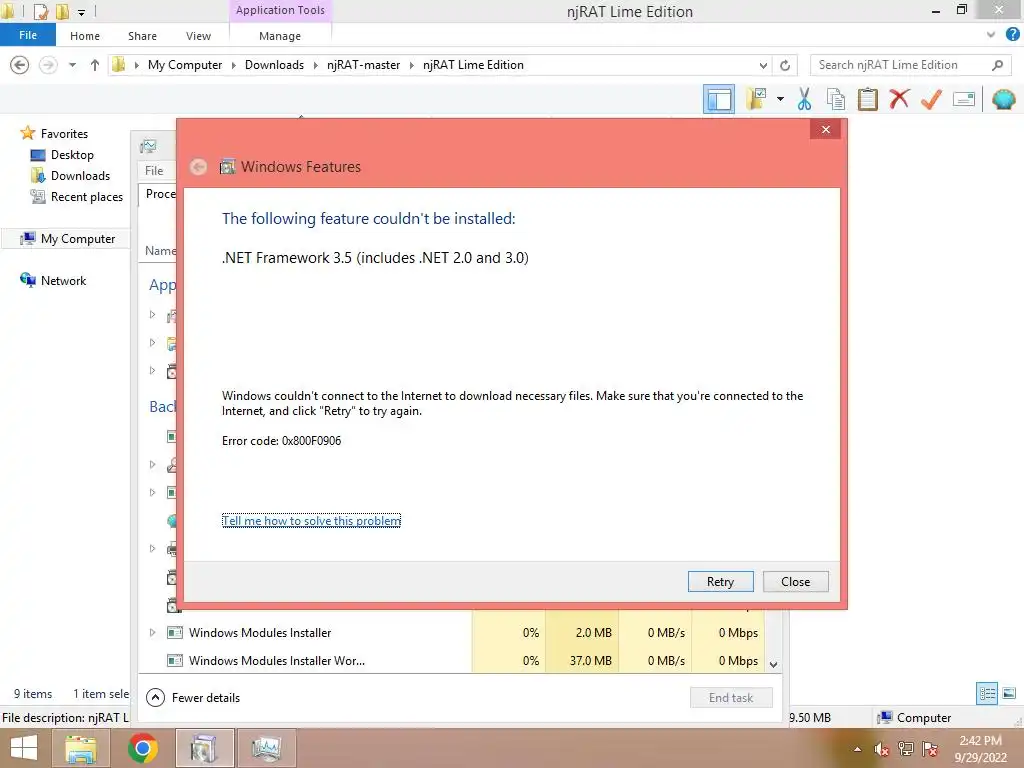Click the Properties quick access icon in title bar

(x=41, y=11)
